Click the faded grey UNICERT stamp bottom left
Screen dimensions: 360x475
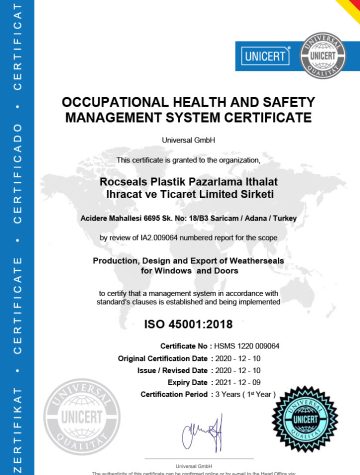[x=82, y=416]
